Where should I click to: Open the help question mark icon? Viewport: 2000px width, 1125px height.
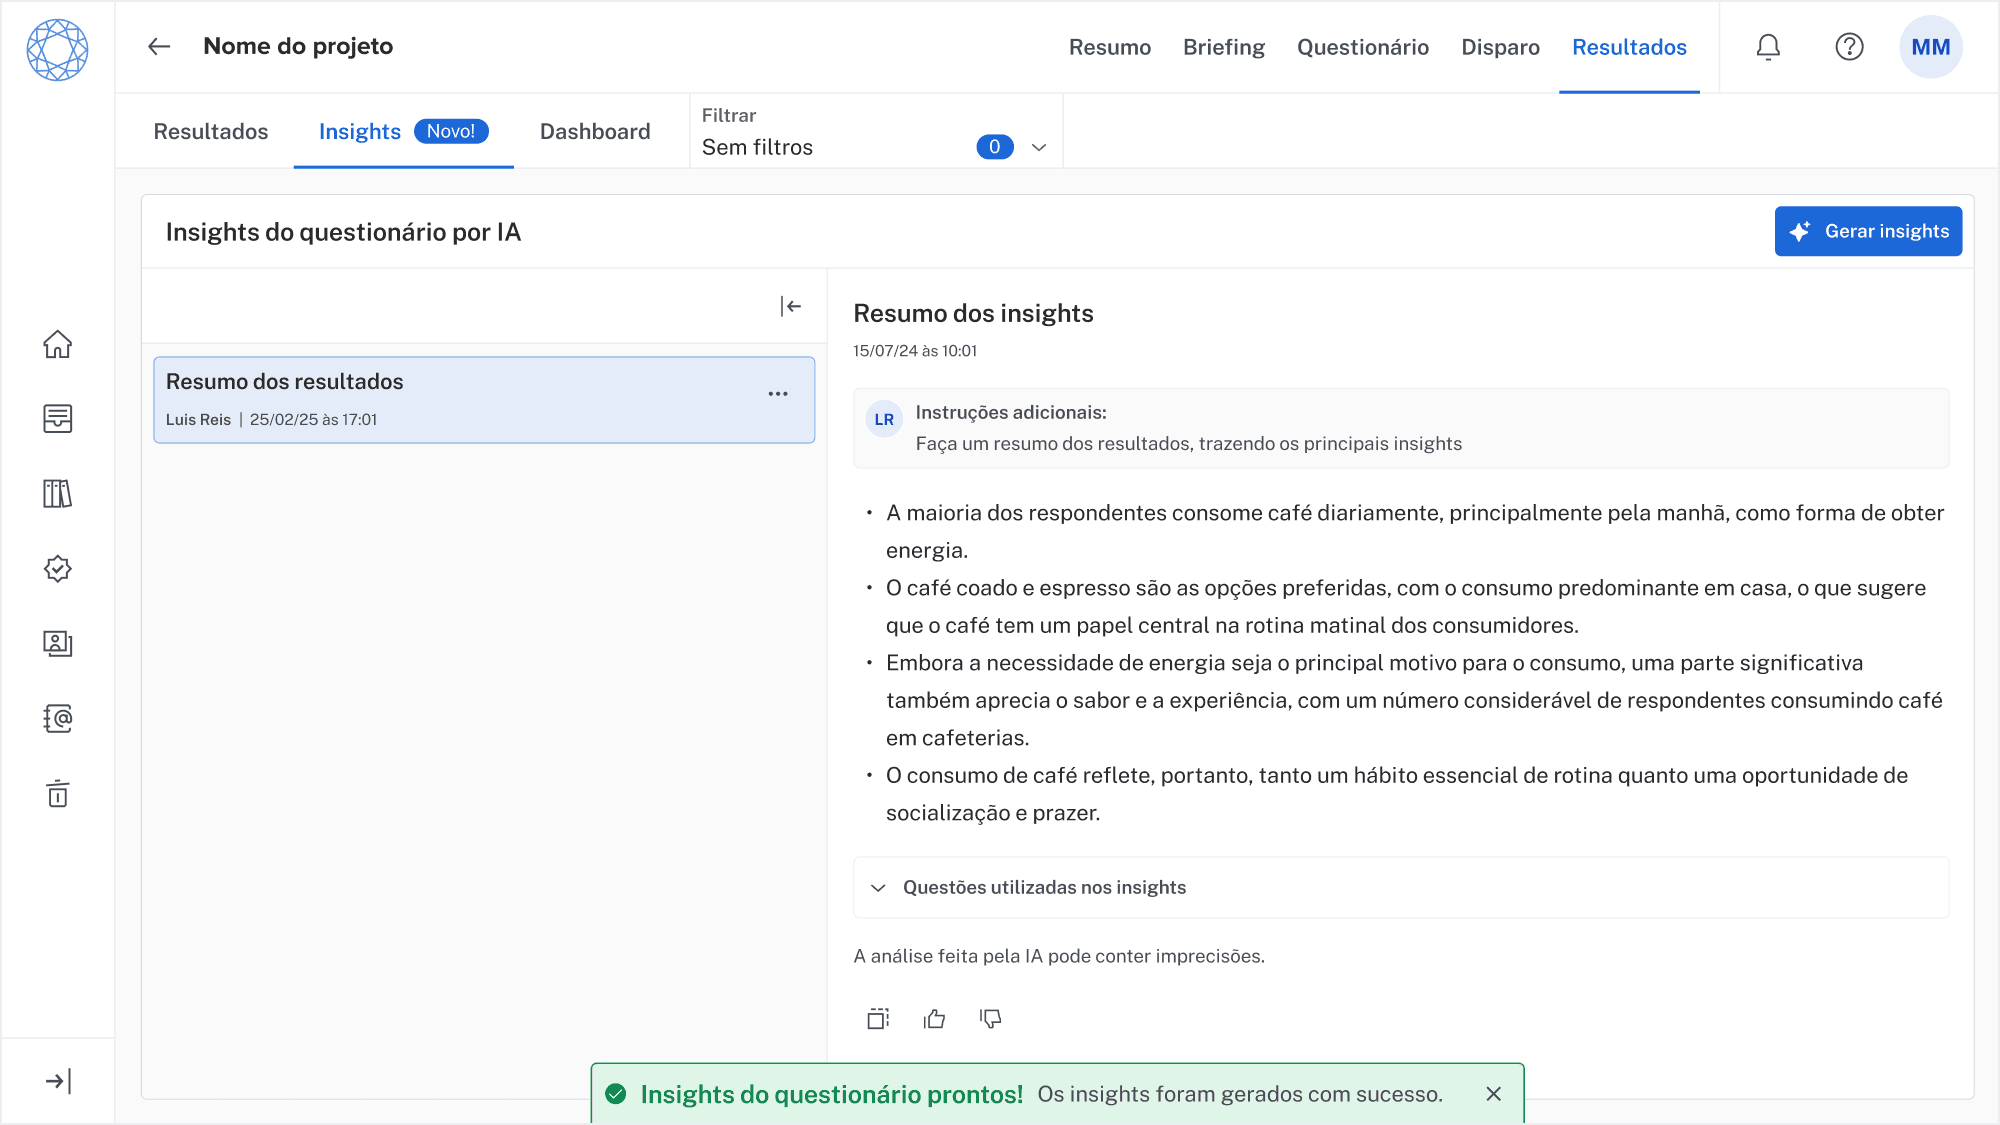tap(1849, 46)
